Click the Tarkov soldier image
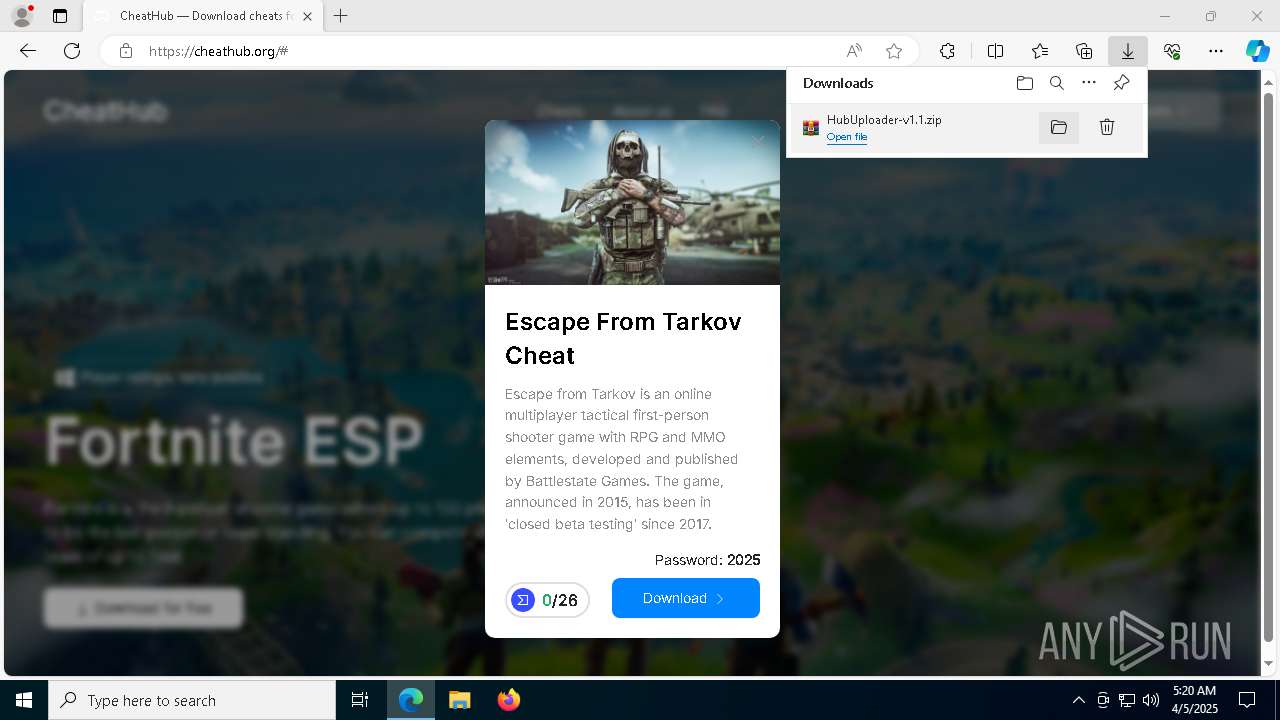 (x=632, y=202)
